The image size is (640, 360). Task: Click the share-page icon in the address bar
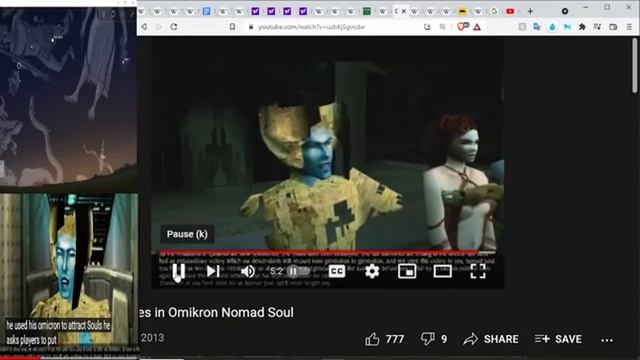[x=427, y=27]
